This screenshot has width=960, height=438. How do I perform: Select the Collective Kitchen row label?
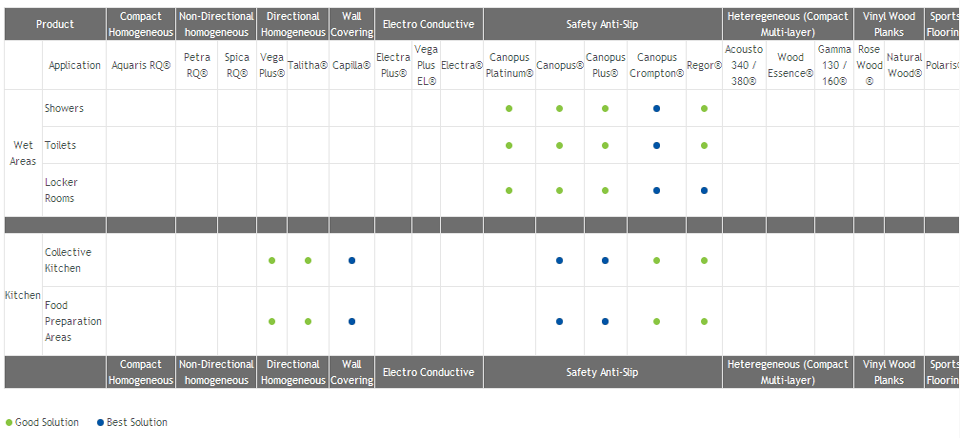tap(68, 260)
